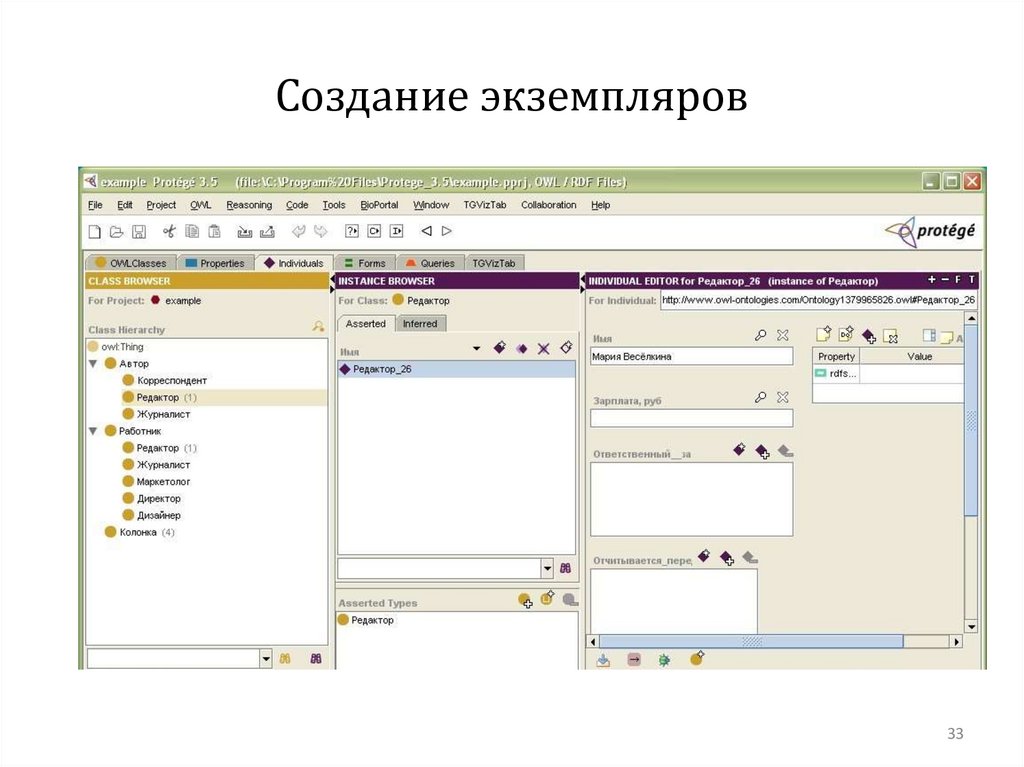The width and height of the screenshot is (1024, 767).
Task: Click the cut scissors icon in toolbar
Action: (169, 232)
